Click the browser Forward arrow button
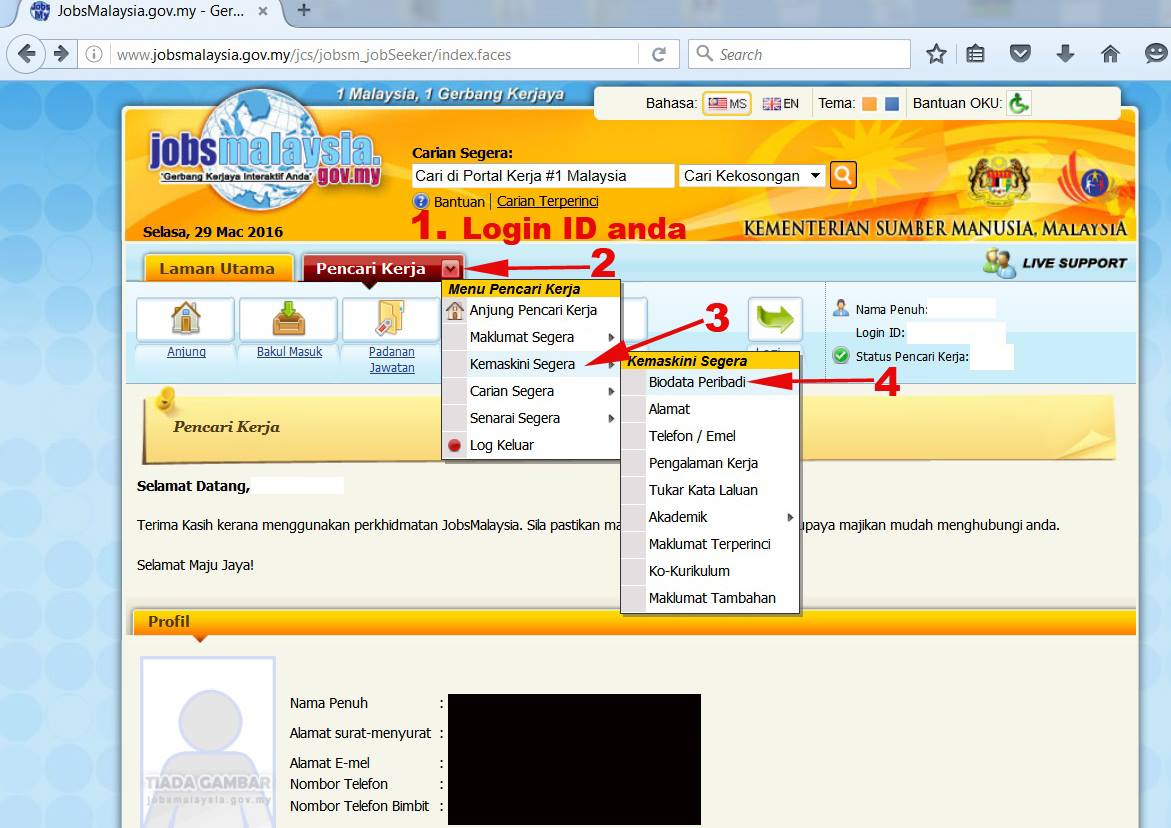Screen dimensions: 1171x828 [x=61, y=54]
